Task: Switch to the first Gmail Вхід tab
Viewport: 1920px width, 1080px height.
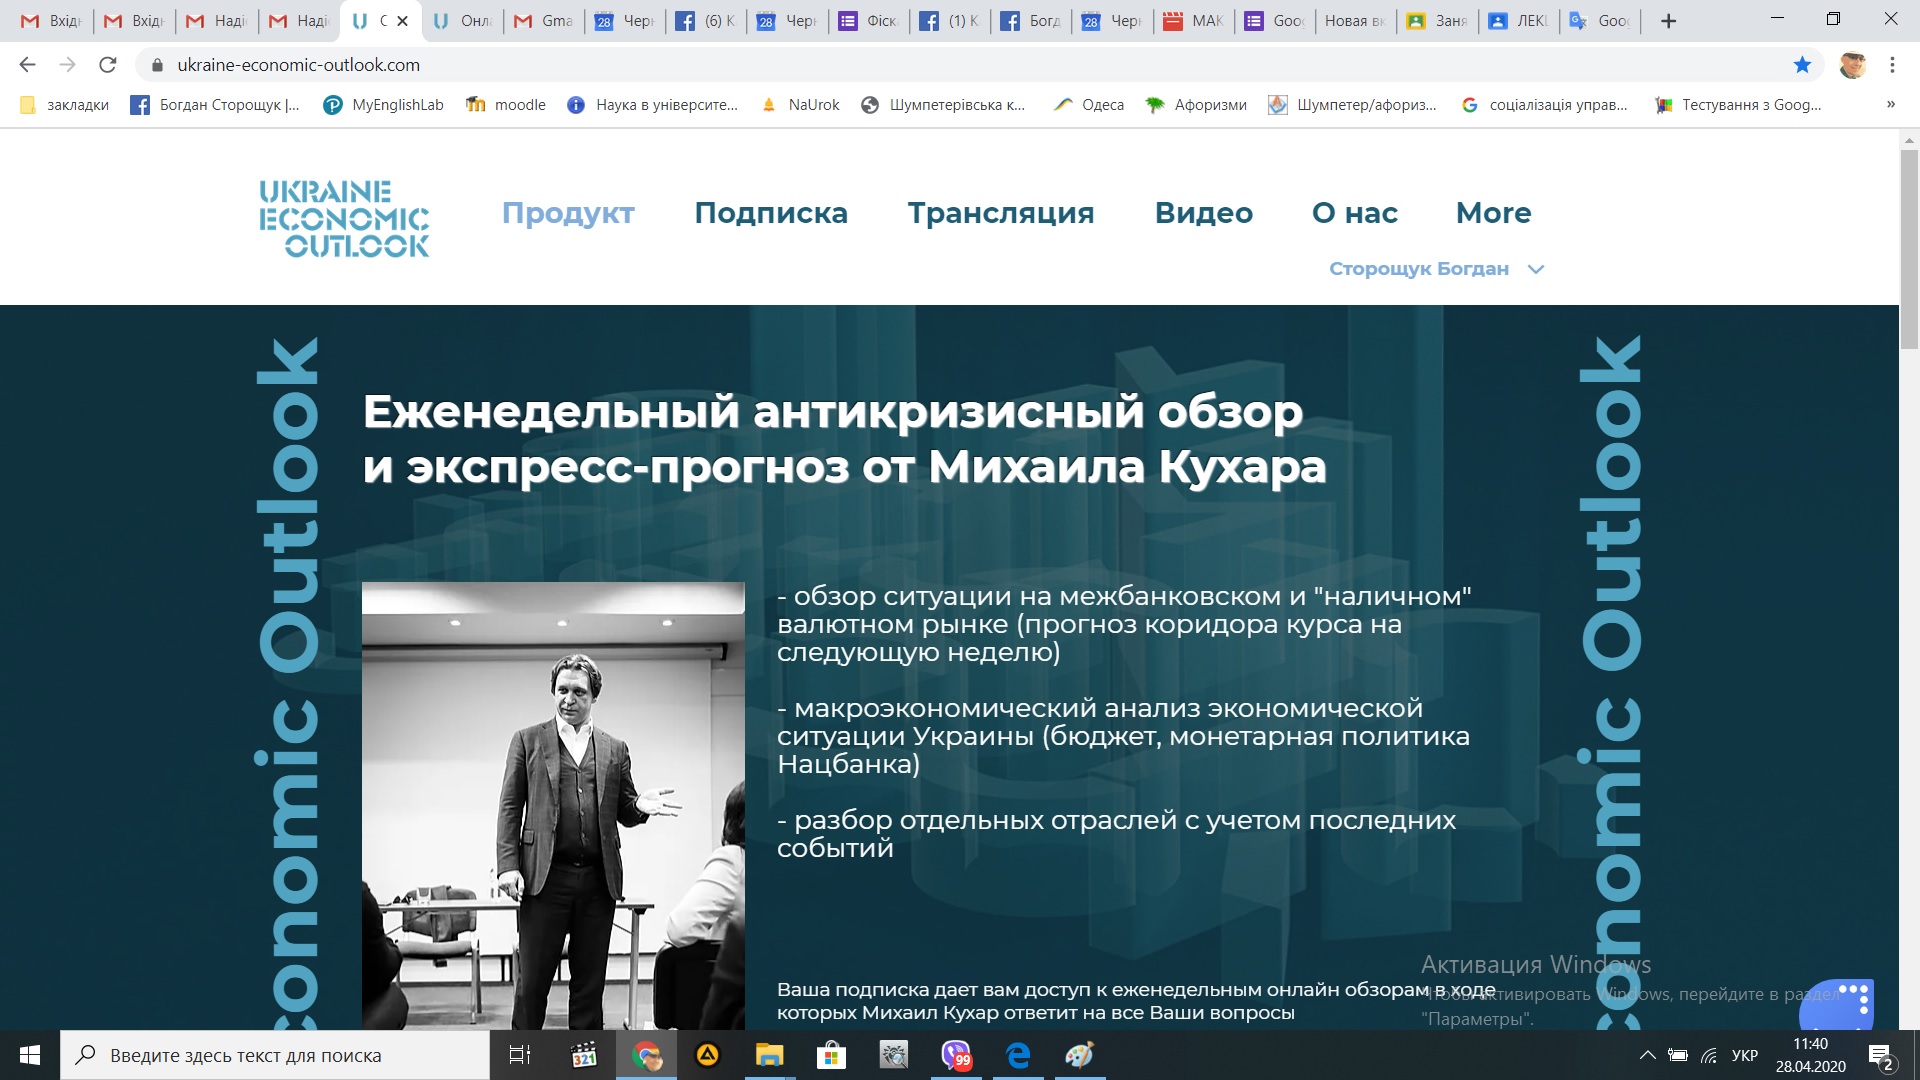Action: pos(51,21)
